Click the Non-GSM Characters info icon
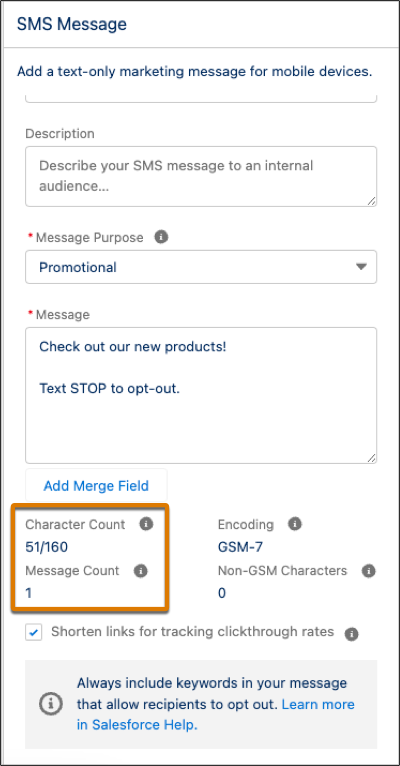The height and width of the screenshot is (766, 400). pos(369,571)
